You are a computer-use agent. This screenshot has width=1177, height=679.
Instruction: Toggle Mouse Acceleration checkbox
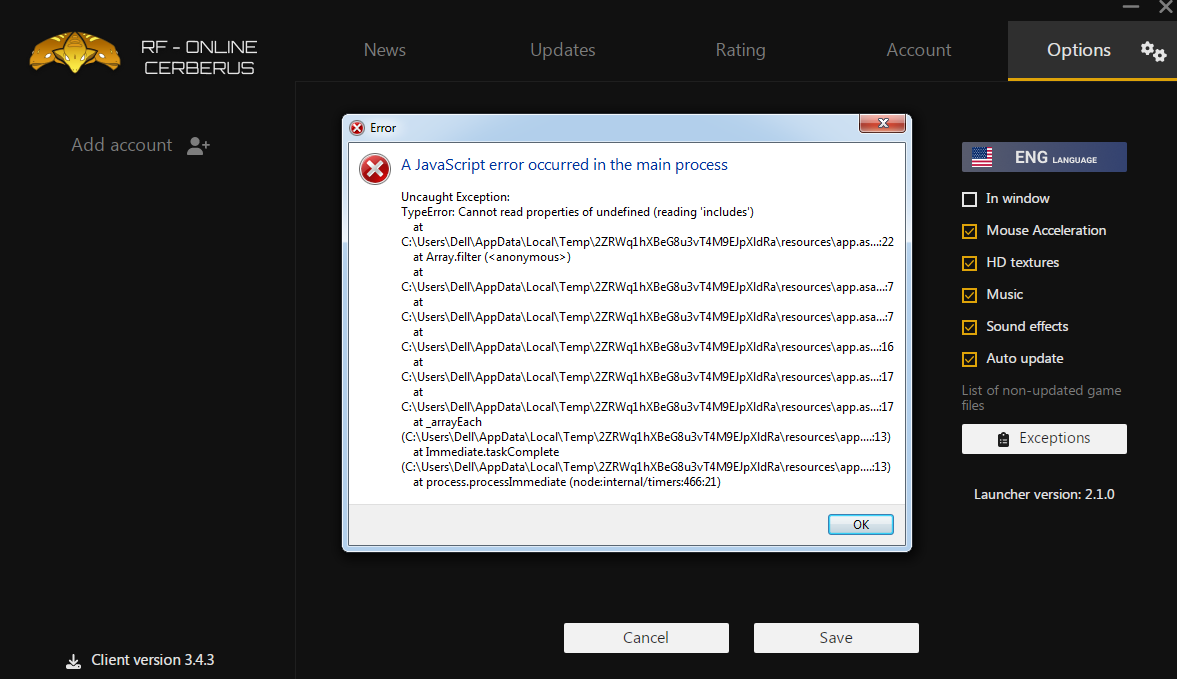pos(969,231)
